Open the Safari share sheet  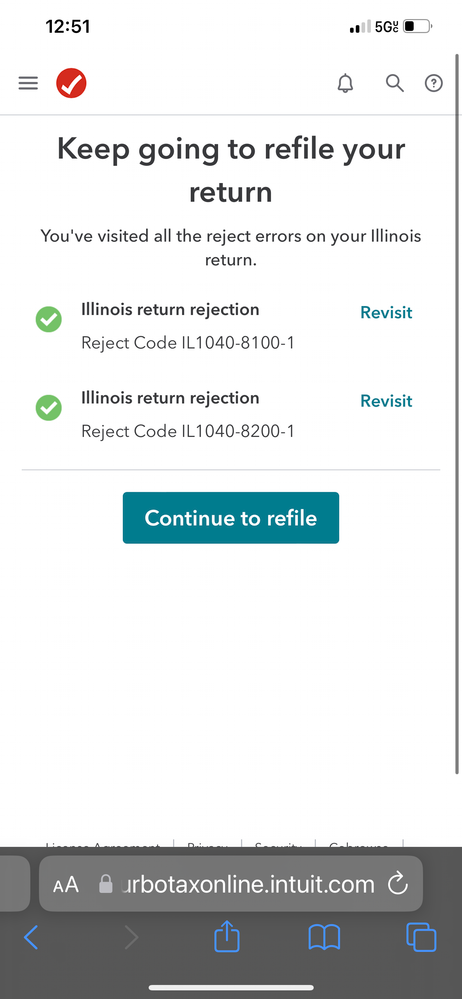tap(226, 937)
